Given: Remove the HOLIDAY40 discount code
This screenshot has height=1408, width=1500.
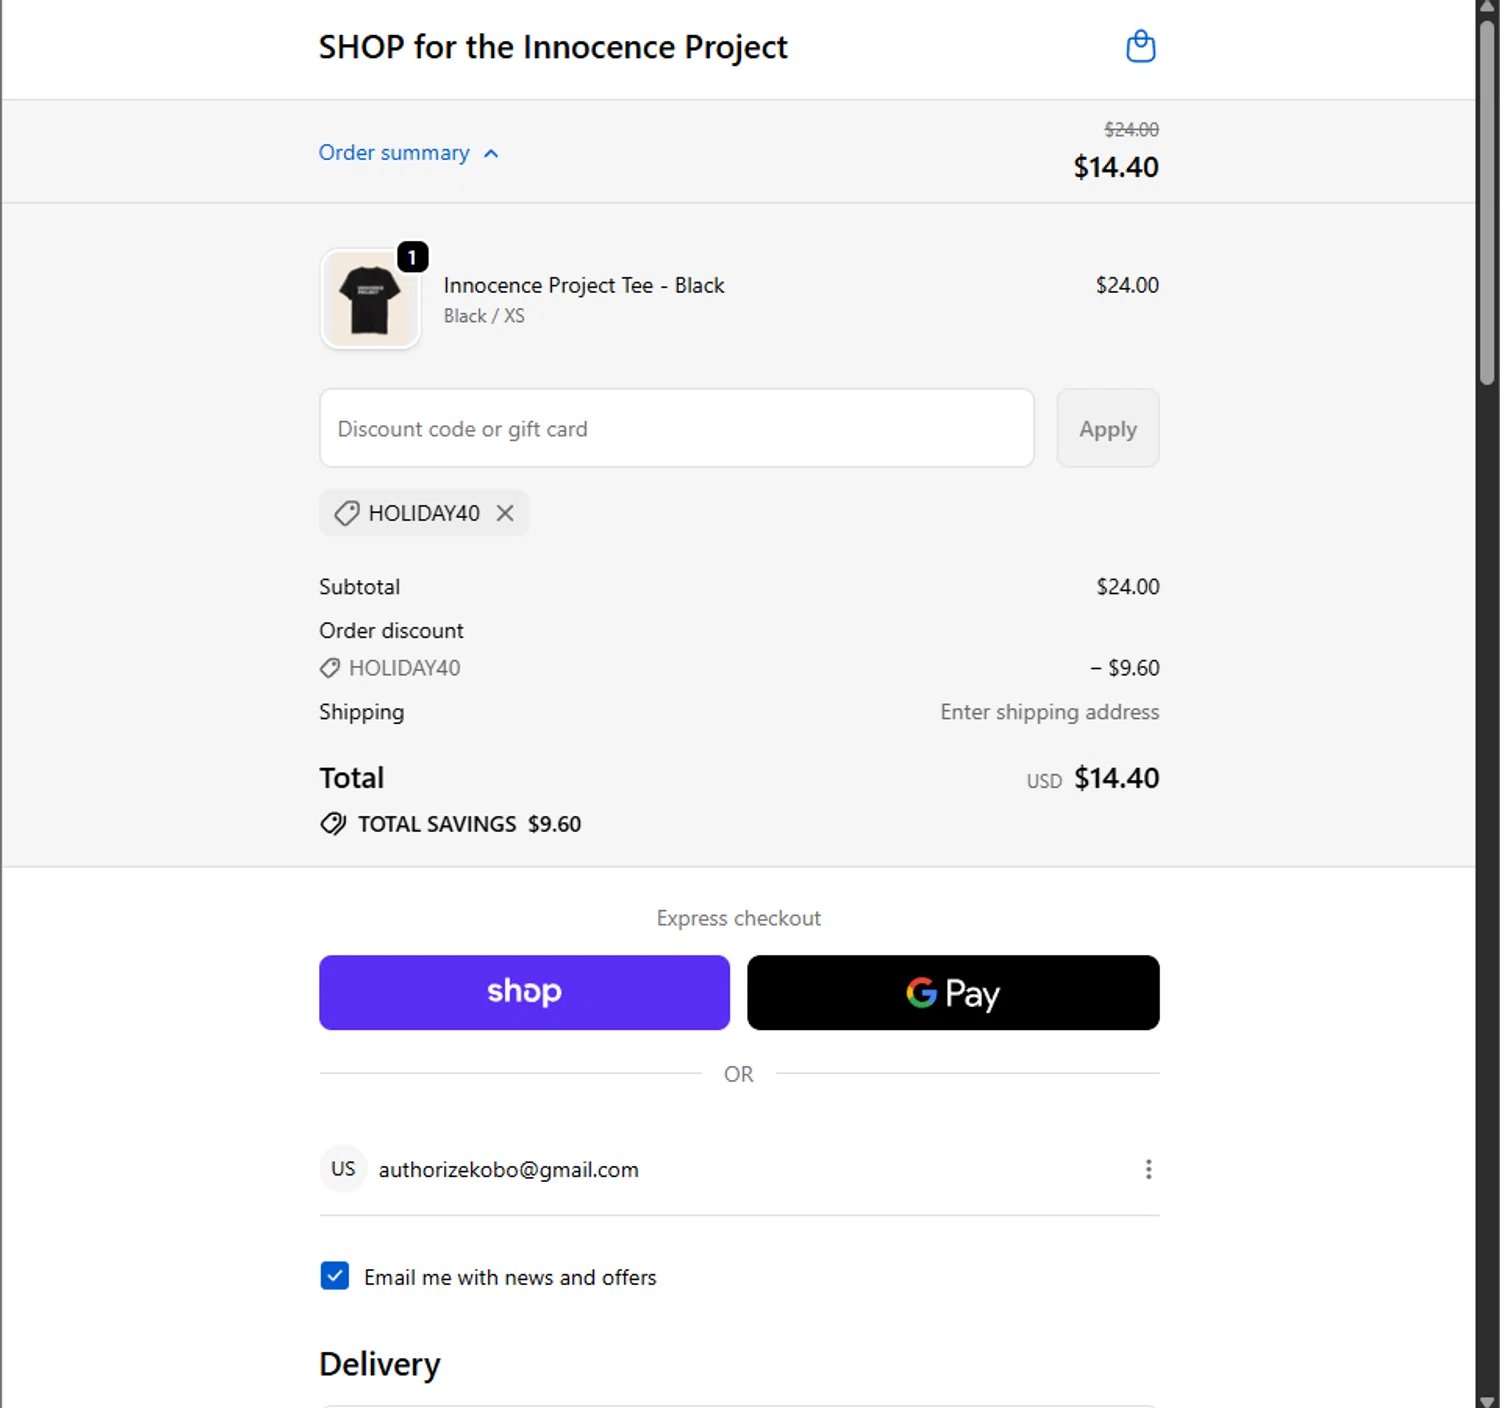Looking at the screenshot, I should pyautogui.click(x=506, y=513).
